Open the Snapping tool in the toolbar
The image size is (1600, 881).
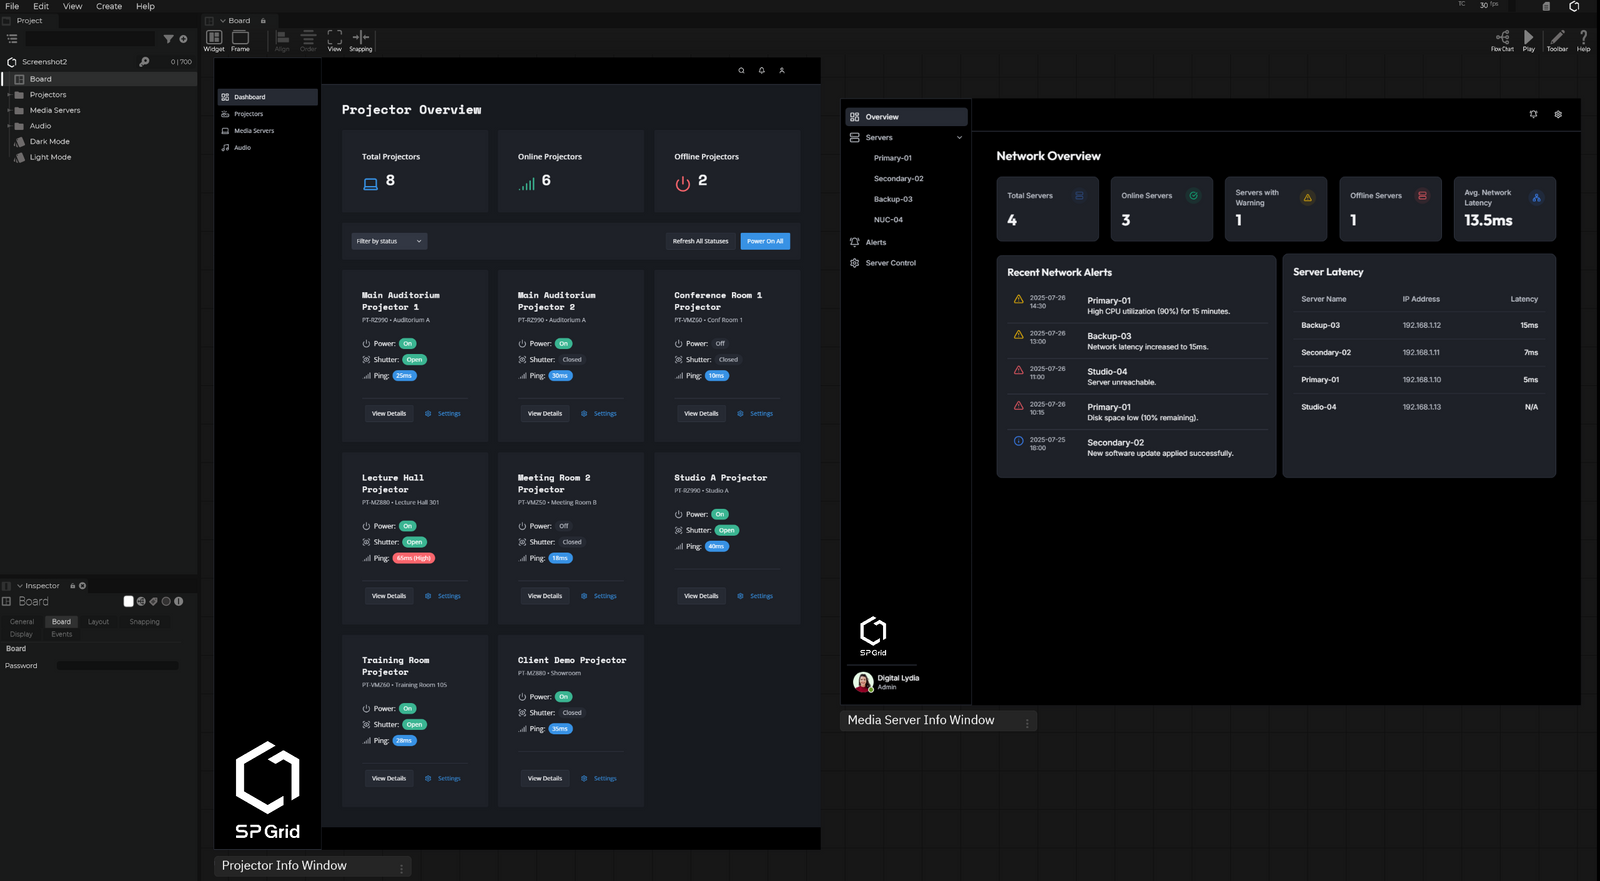(x=361, y=38)
